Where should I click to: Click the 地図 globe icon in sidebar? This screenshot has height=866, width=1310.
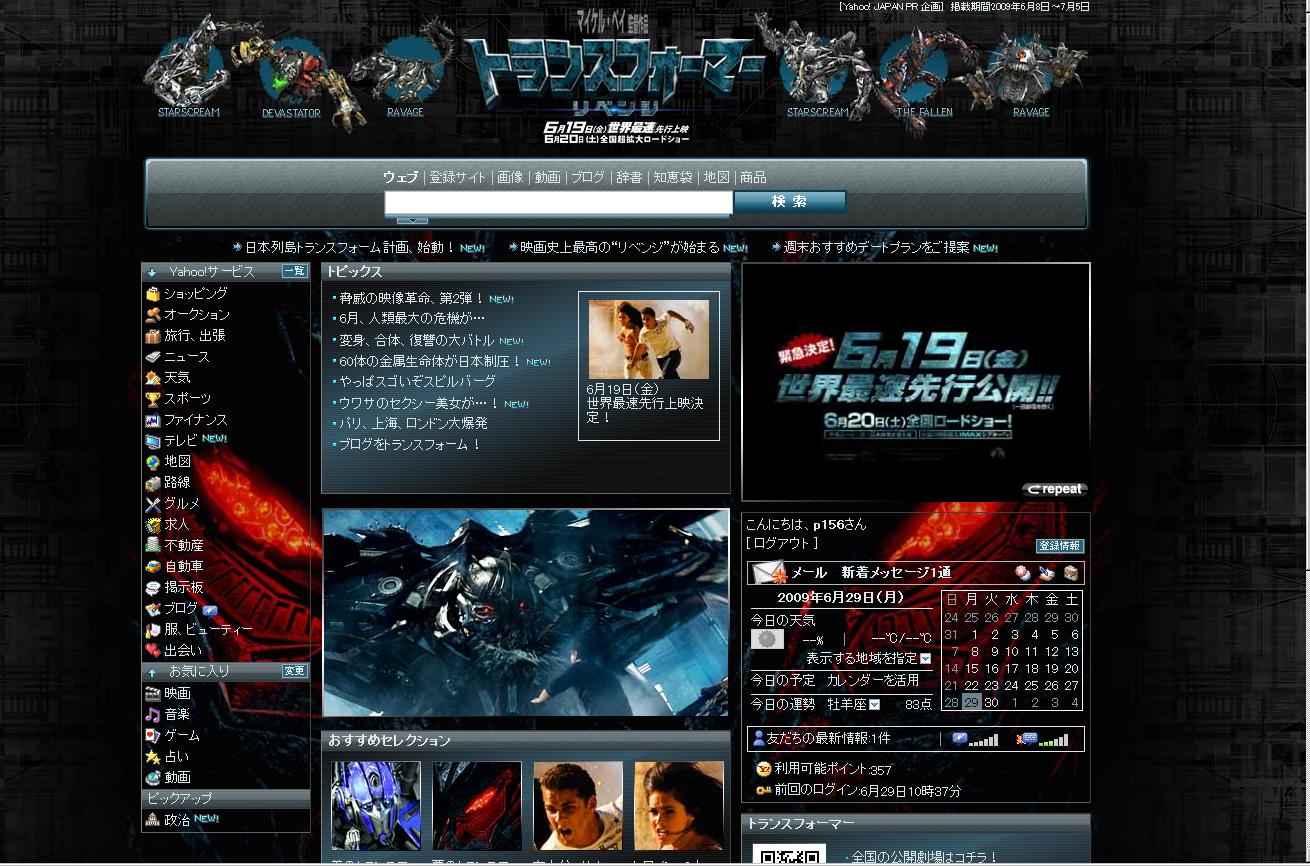(x=153, y=462)
